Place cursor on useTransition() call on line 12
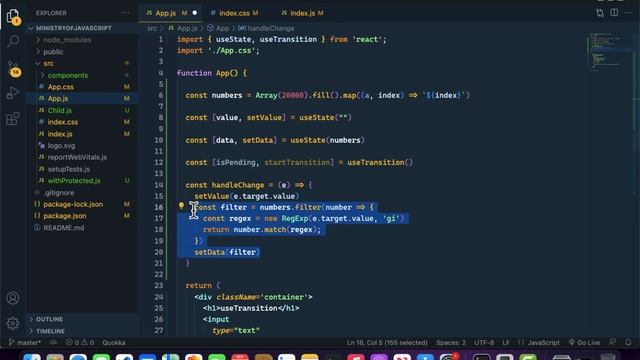Screen dimensions: 640x360 (x=380, y=162)
